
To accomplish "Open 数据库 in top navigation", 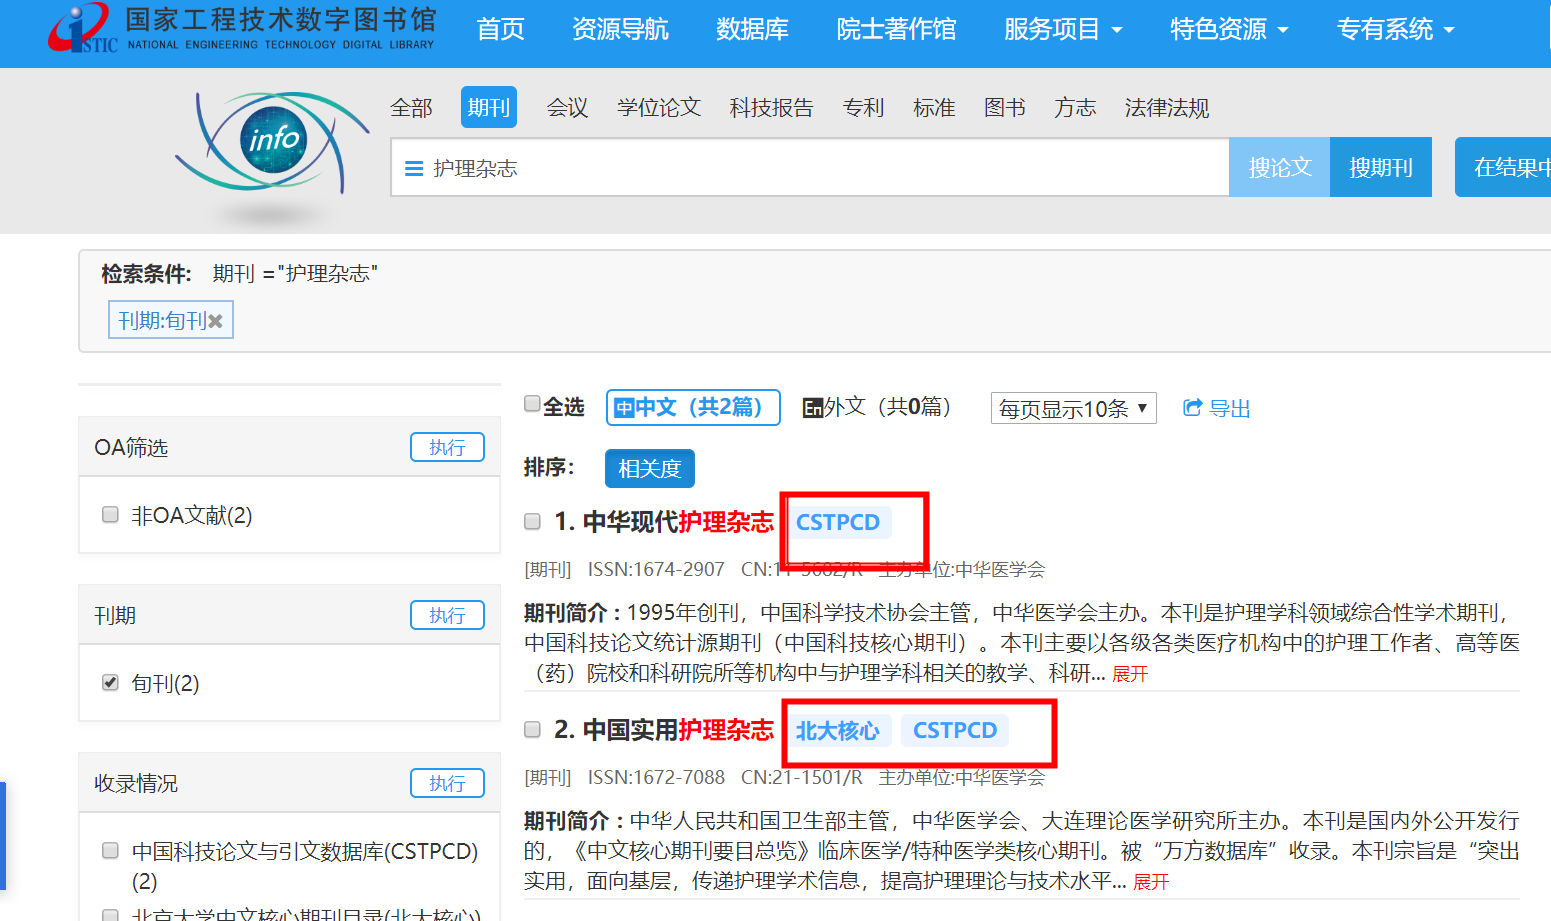I will (752, 29).
